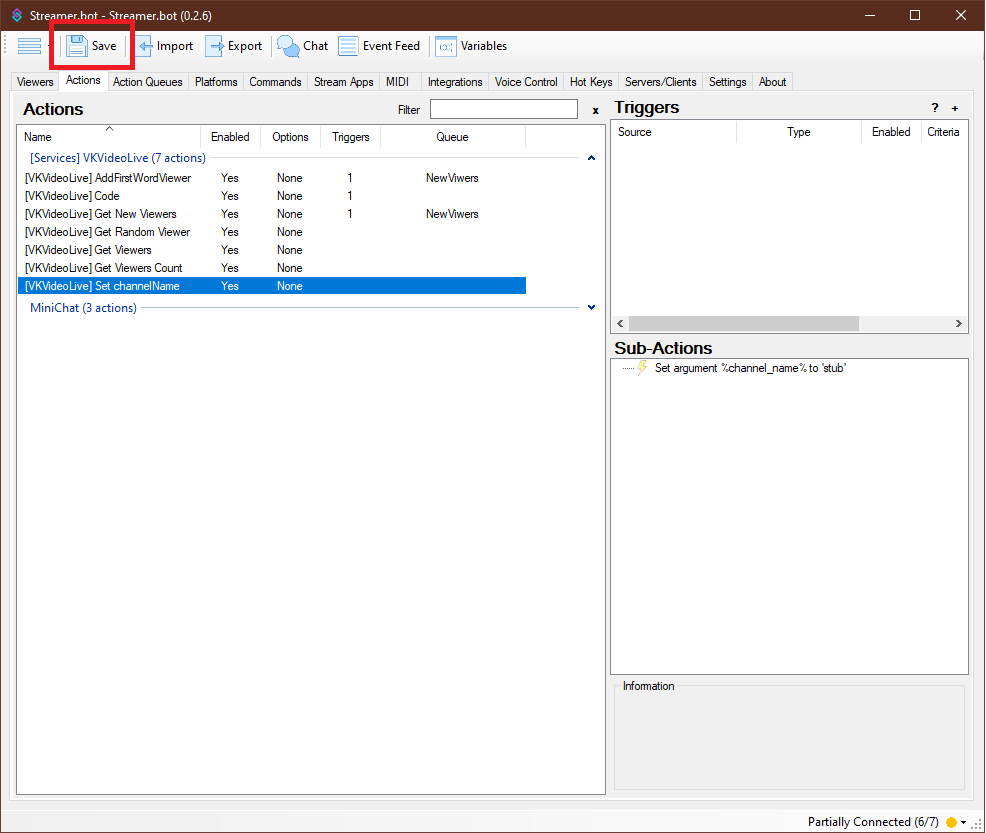986x833 pixels.
Task: Click the Import arrow icon
Action: click(145, 46)
